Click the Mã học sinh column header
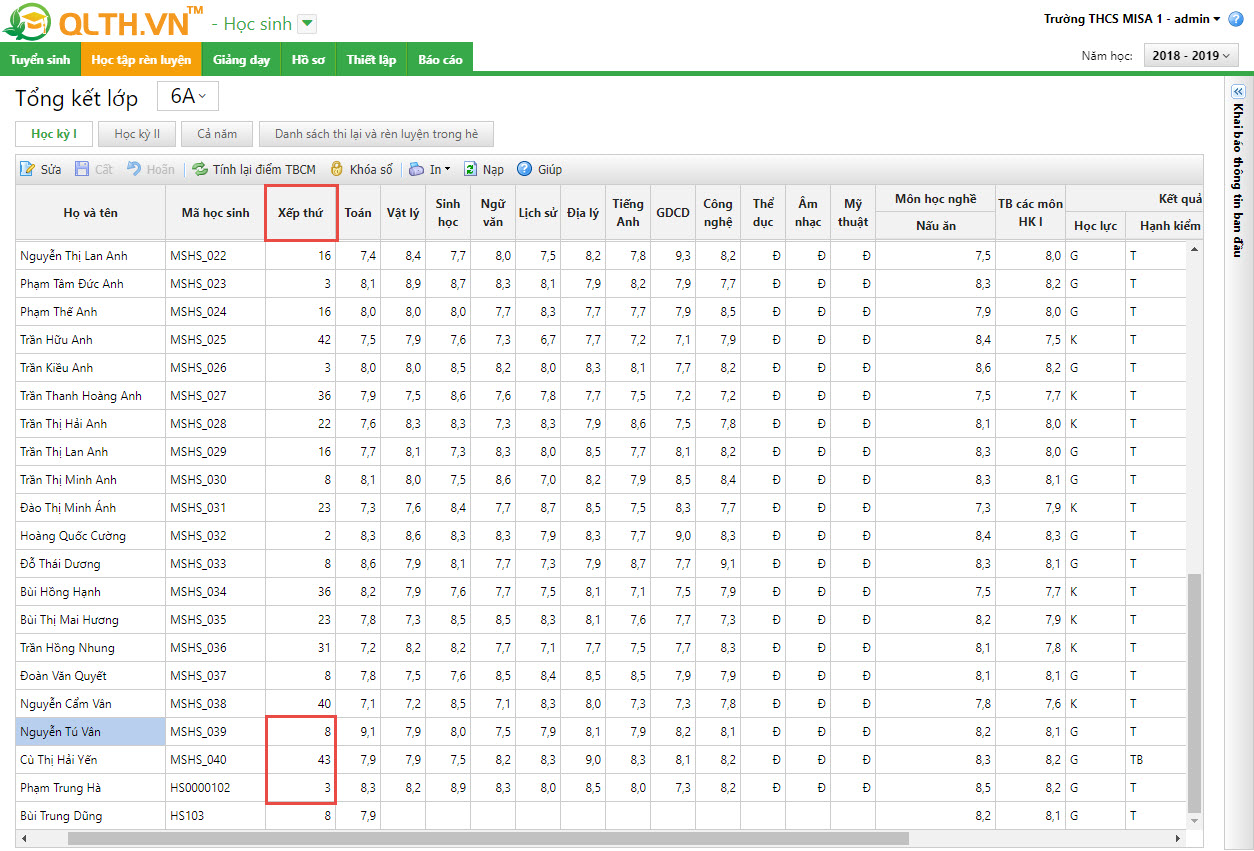1254x851 pixels. (x=216, y=212)
